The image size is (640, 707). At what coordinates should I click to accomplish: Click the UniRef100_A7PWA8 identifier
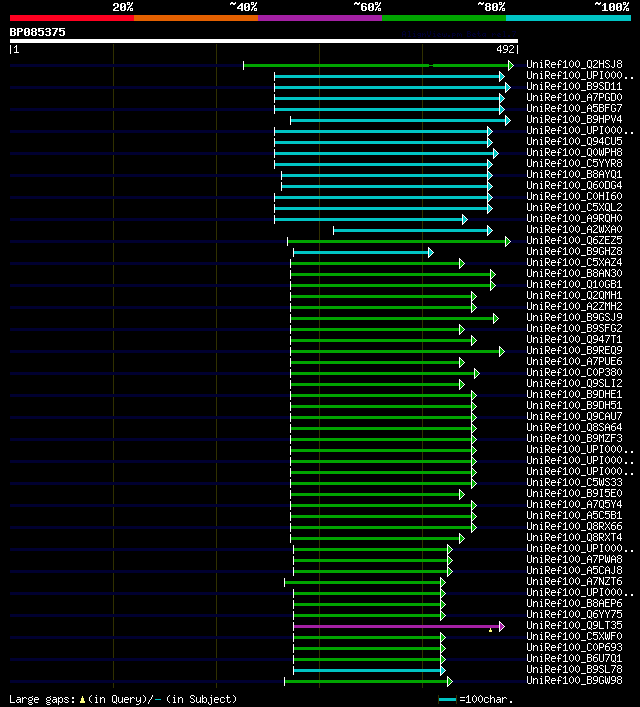click(574, 560)
